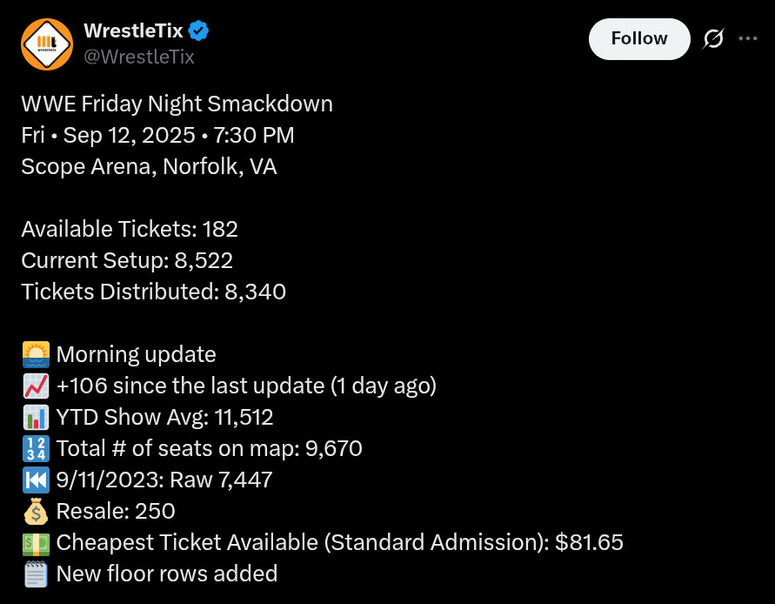Click the money bag emoji by Resale

coord(35,511)
